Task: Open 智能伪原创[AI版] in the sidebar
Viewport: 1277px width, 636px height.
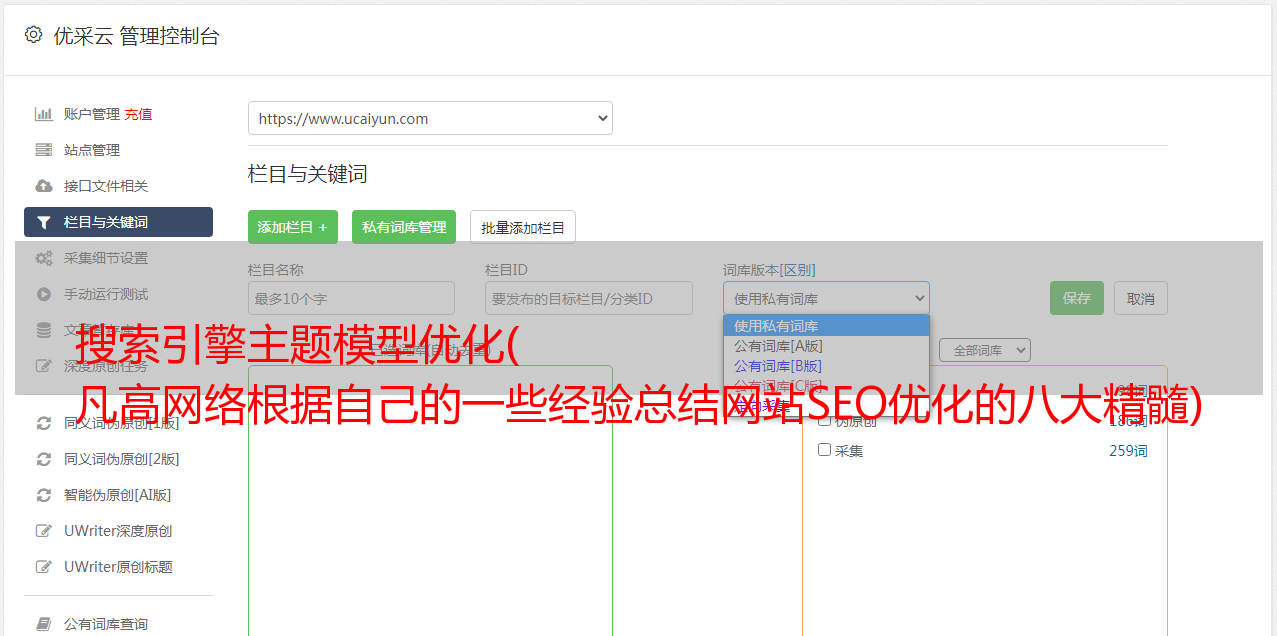Action: click(117, 495)
